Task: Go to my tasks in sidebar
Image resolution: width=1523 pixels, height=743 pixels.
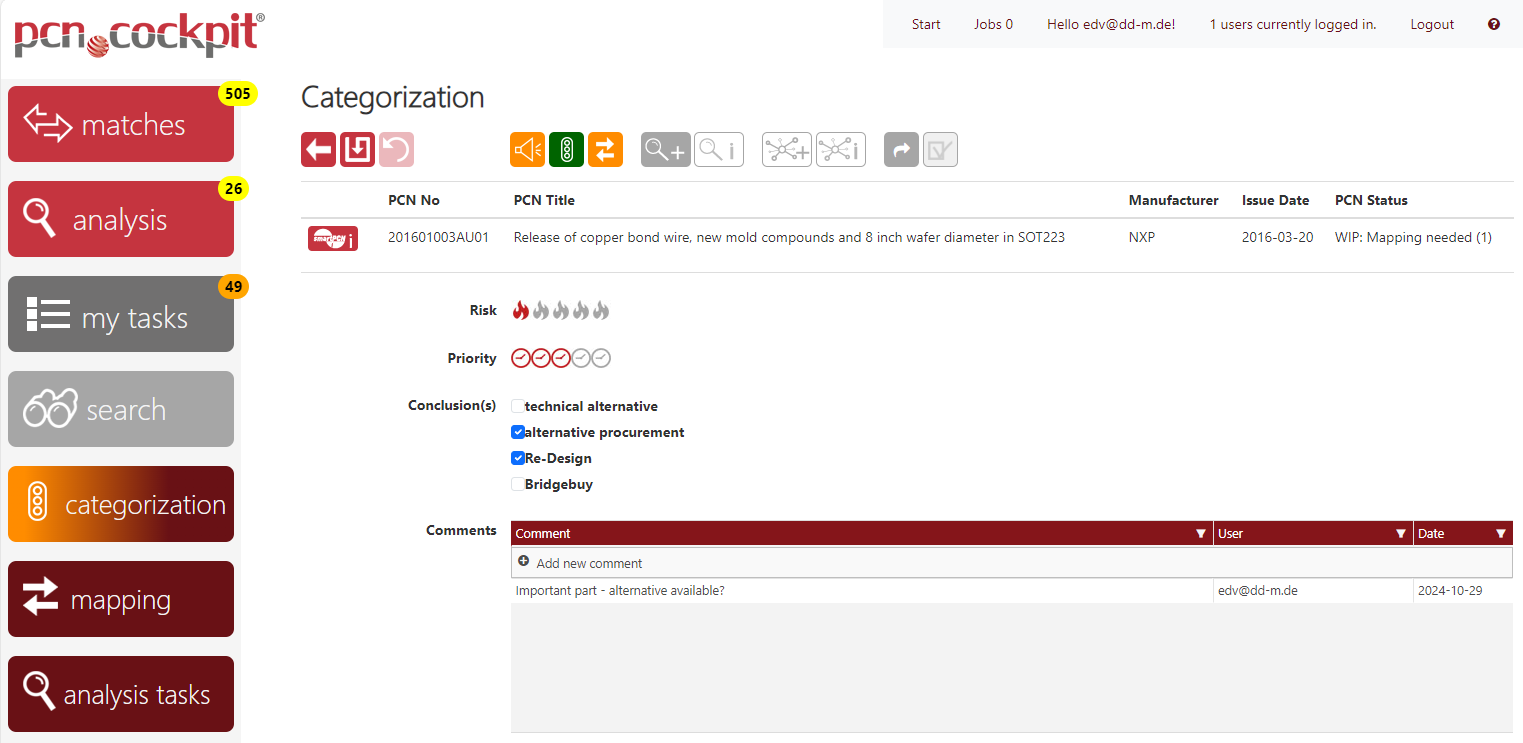Action: coord(121,314)
